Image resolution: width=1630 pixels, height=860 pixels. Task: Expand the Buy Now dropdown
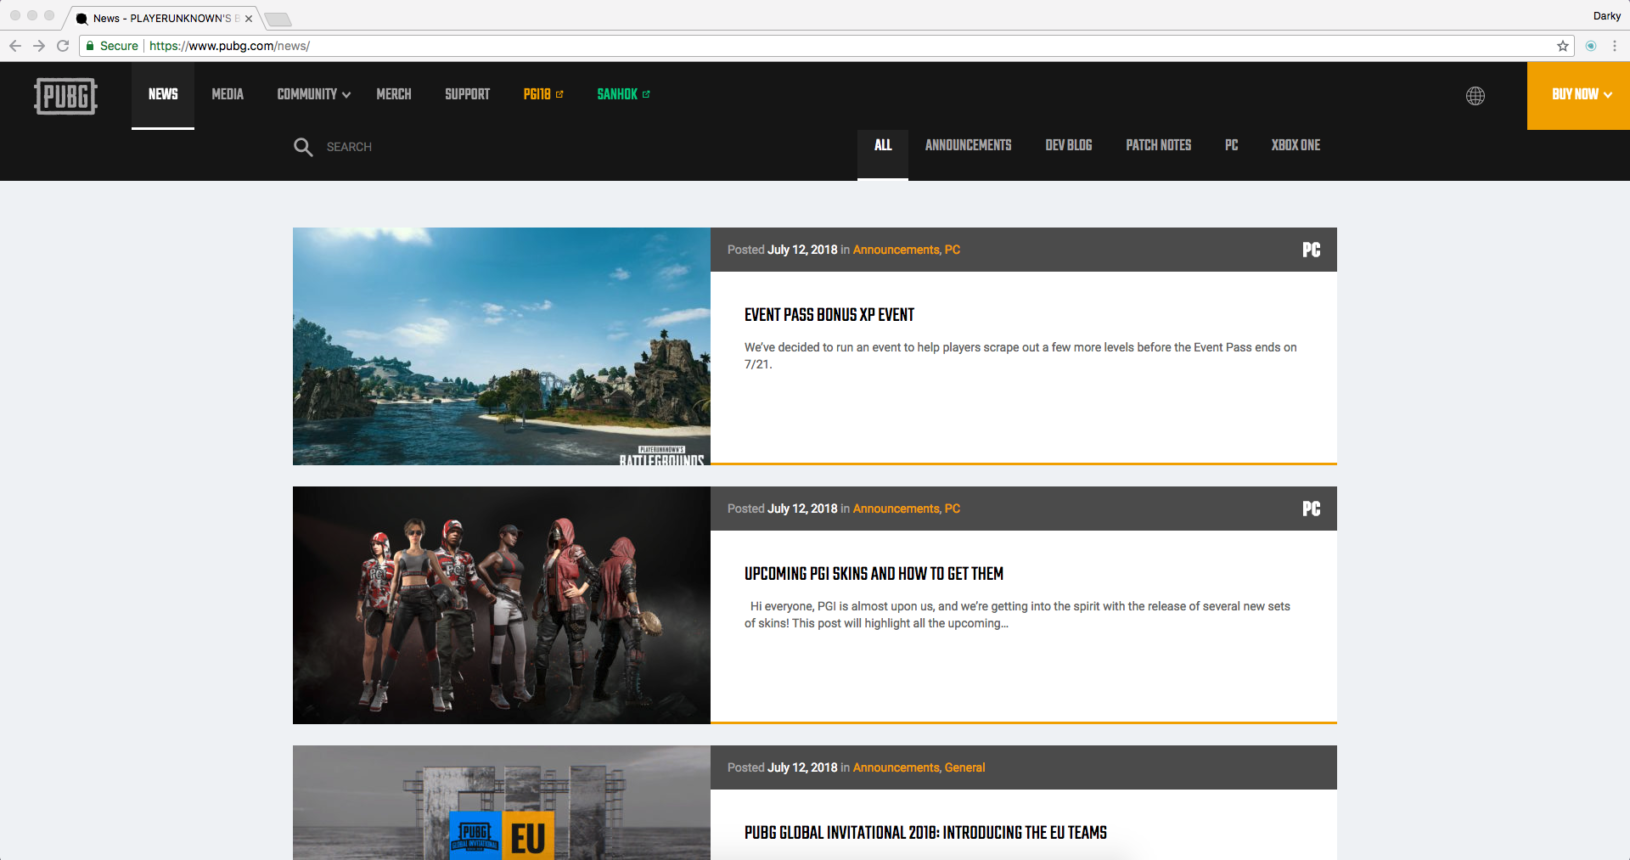click(x=1579, y=96)
